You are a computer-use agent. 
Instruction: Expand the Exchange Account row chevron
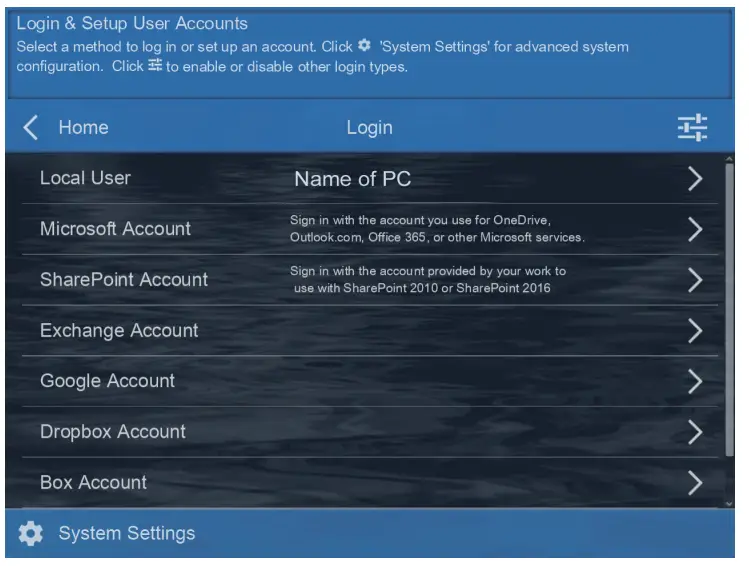(x=695, y=331)
